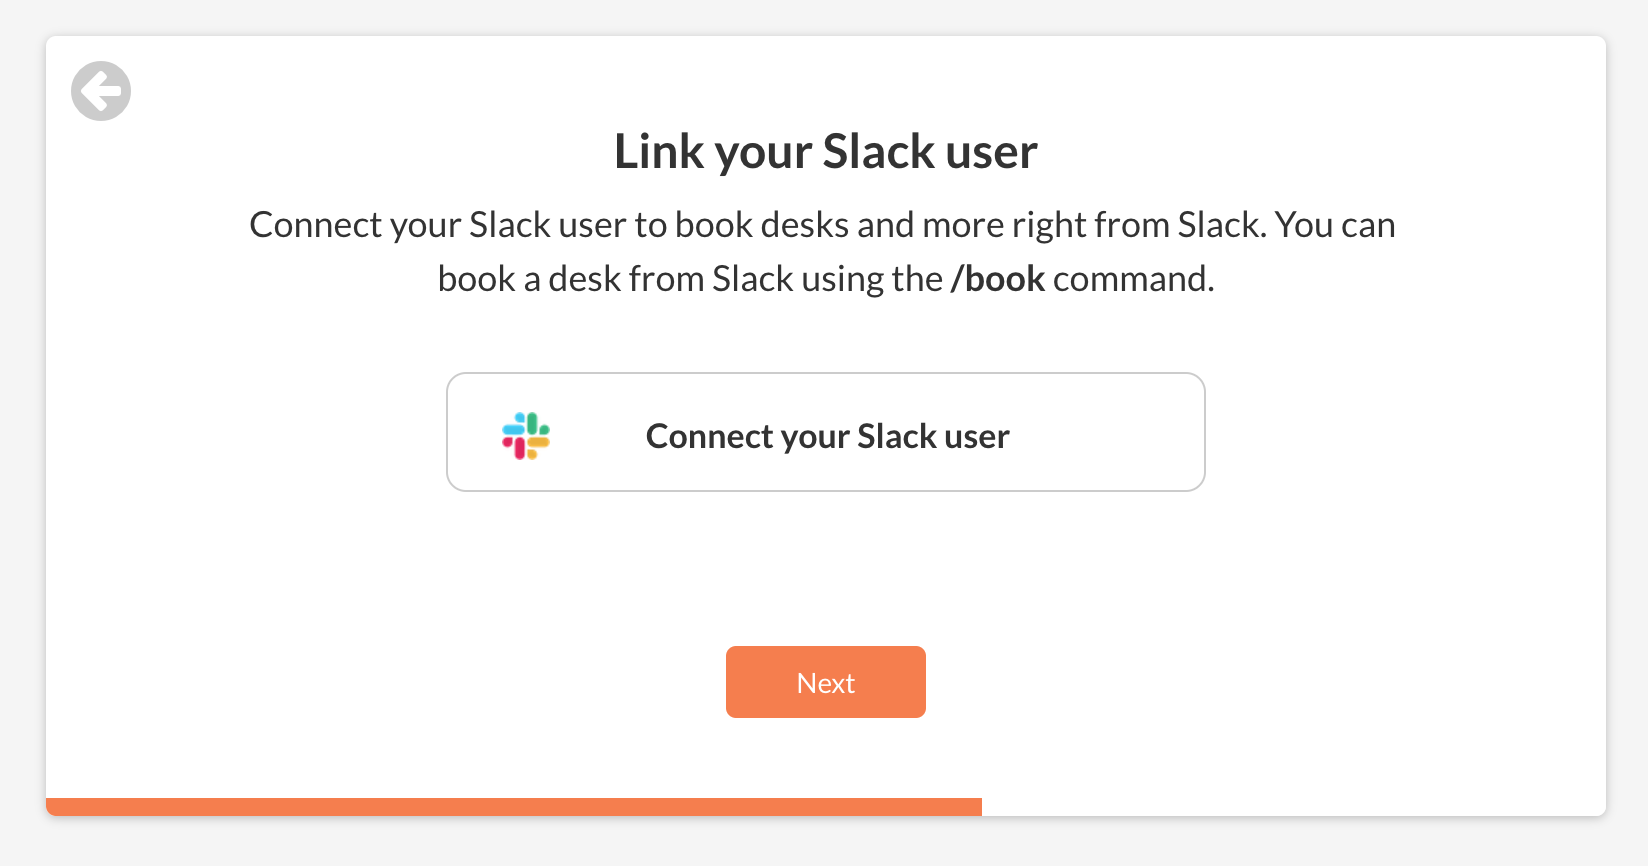Click "You can" at the first description line's end
The image size is (1648, 866).
click(1335, 225)
